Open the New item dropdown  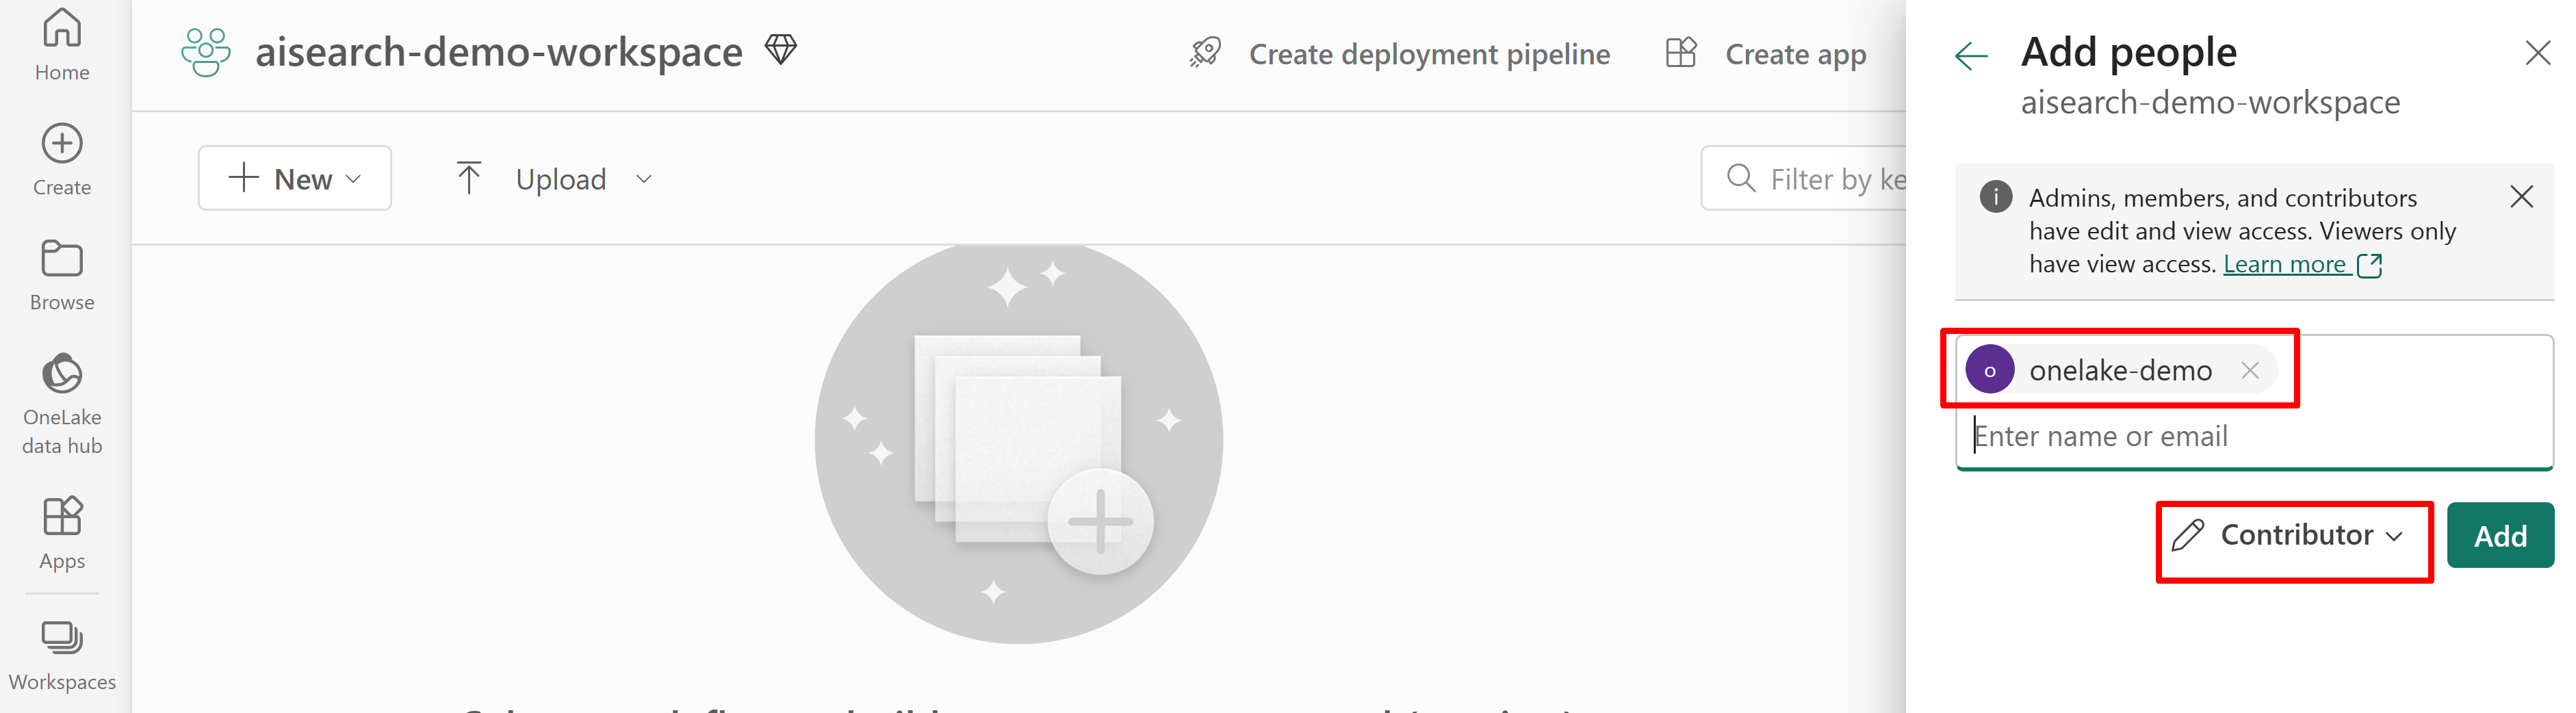point(295,178)
